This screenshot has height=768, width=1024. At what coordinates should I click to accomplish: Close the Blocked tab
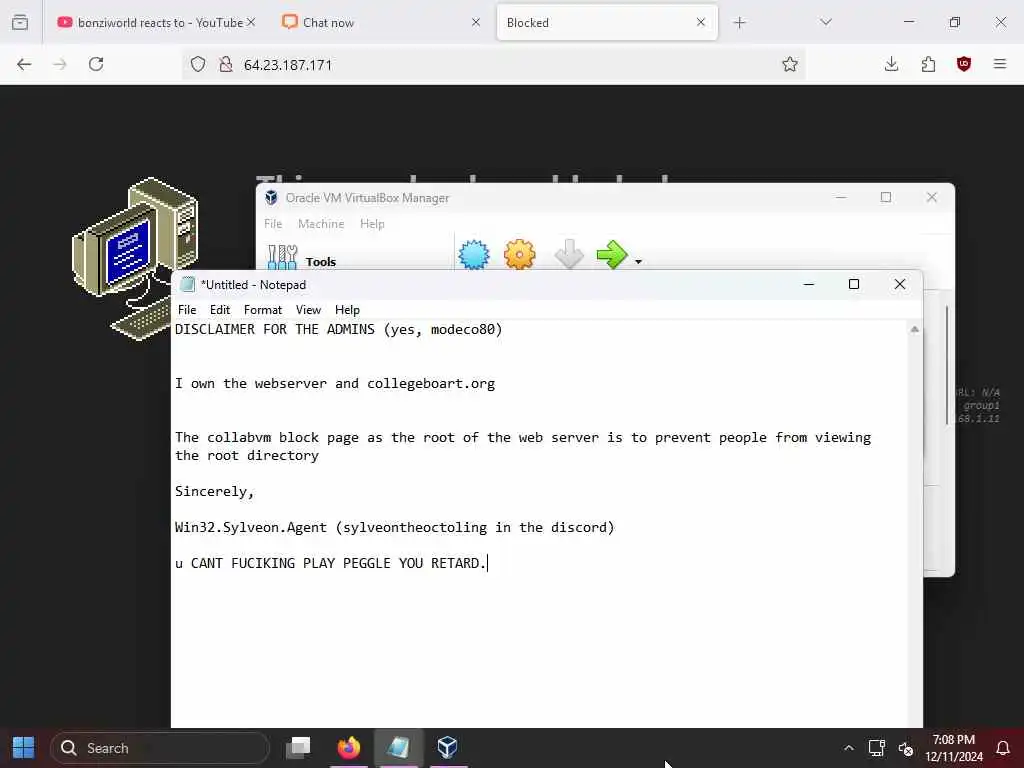tap(701, 22)
